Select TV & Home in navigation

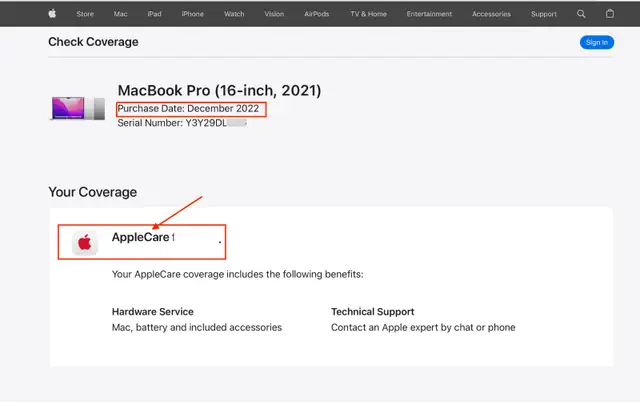[368, 14]
